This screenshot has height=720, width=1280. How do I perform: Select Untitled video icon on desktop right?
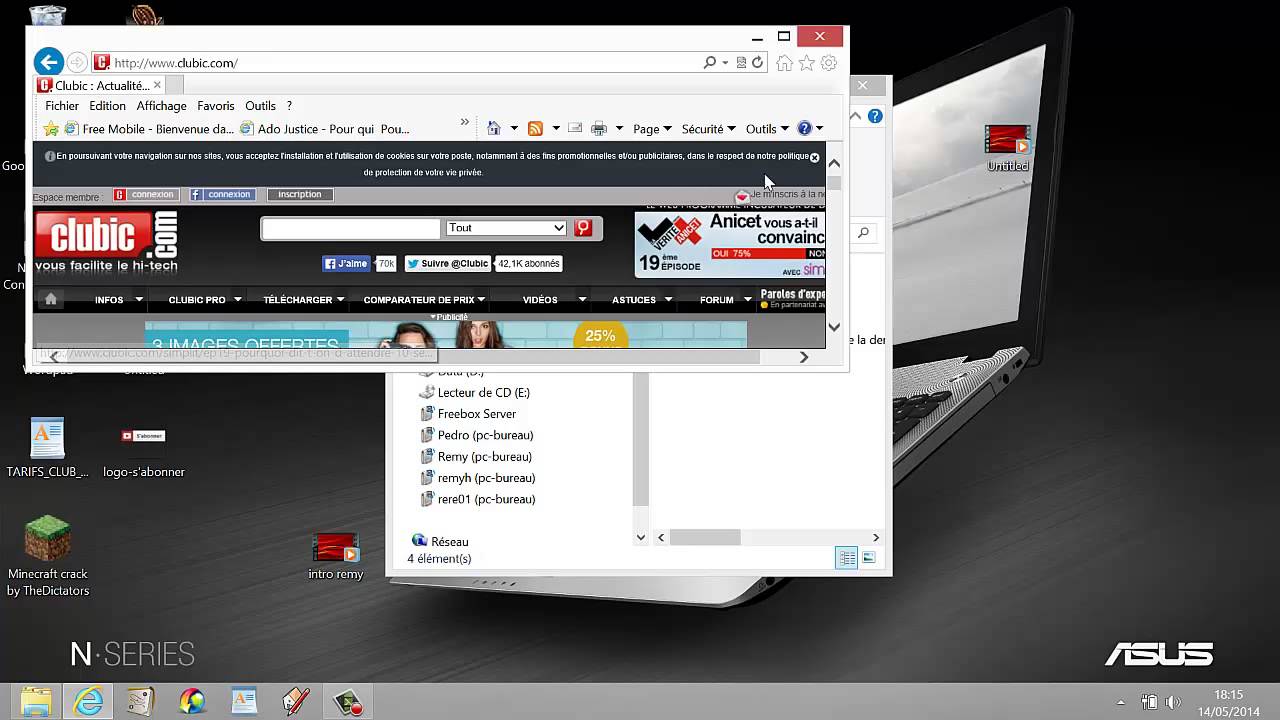click(1007, 148)
